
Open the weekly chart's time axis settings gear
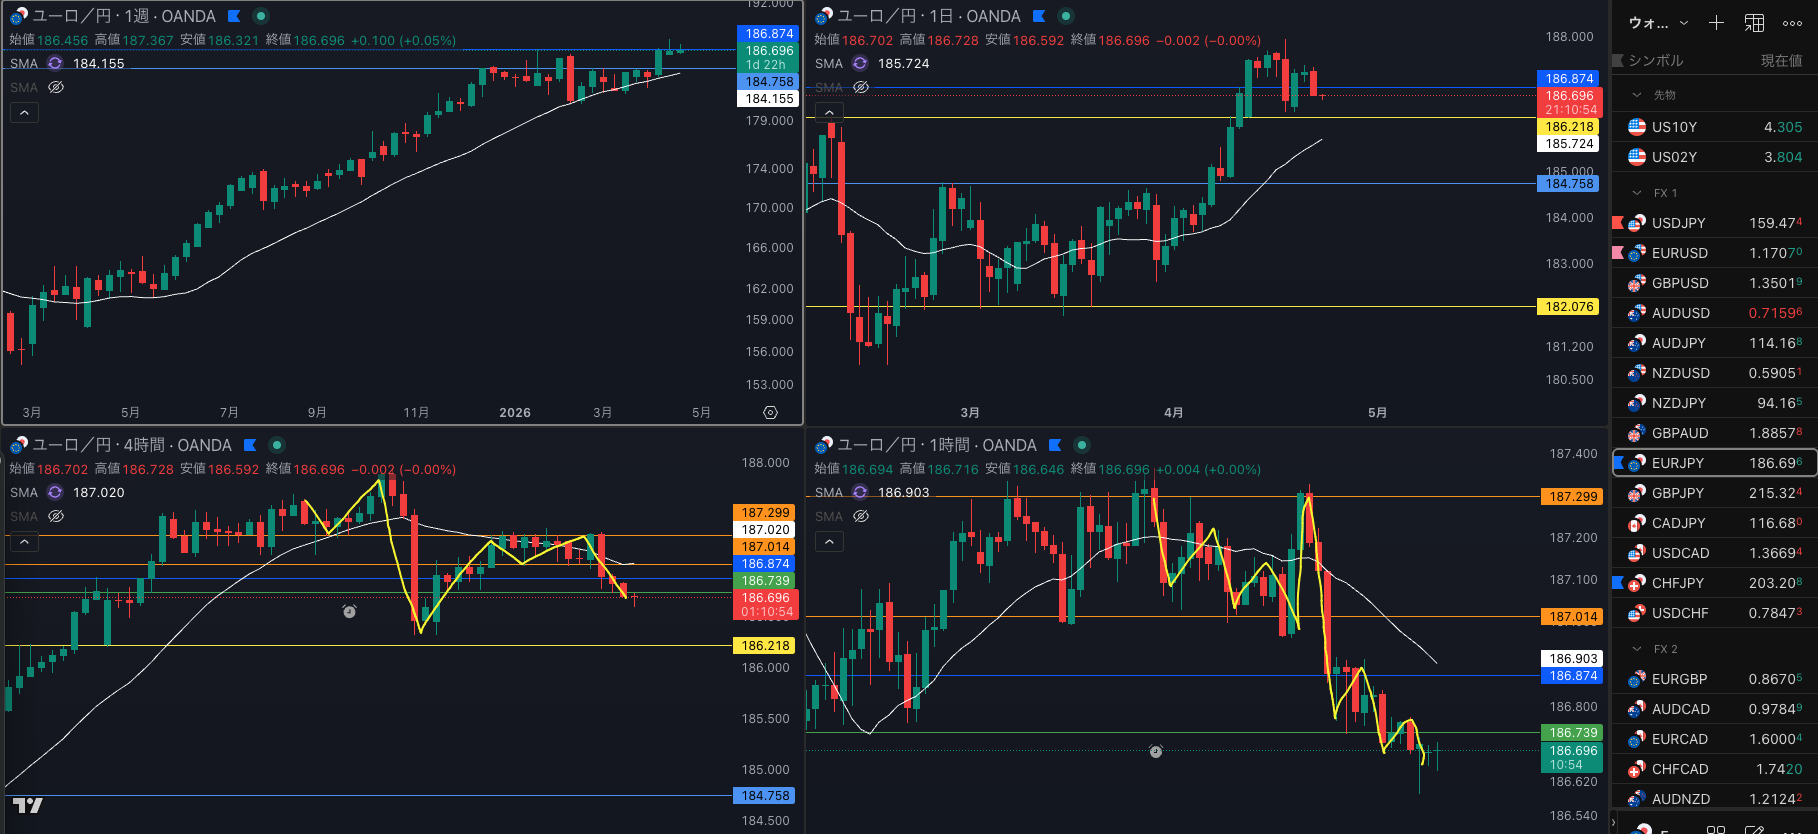click(x=770, y=412)
